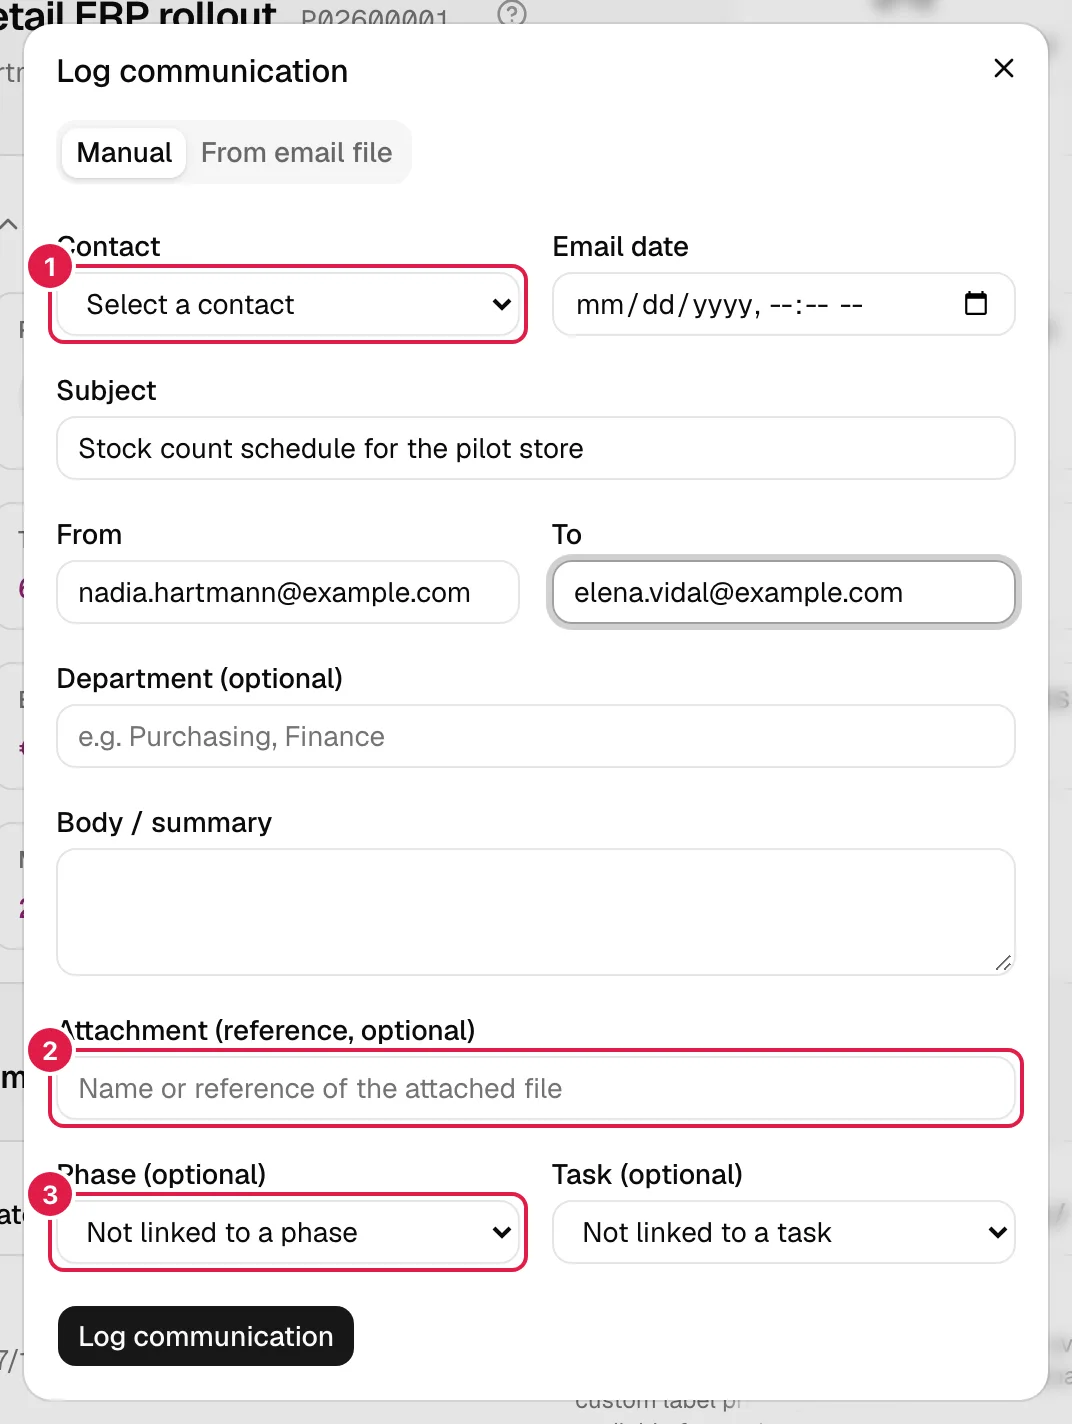
Task: Click the "Task (optional)" label
Action: tap(647, 1174)
